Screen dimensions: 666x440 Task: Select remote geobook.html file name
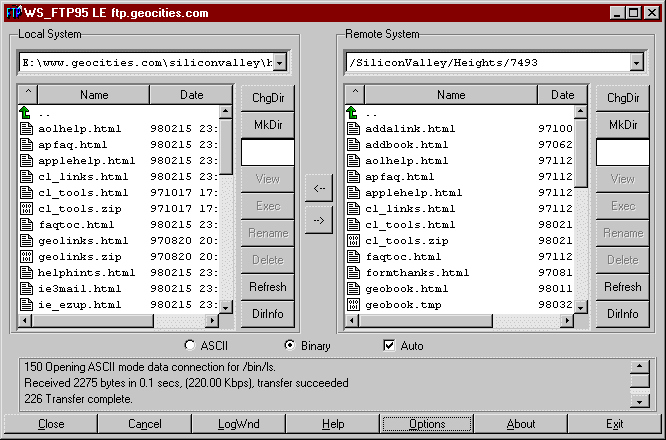click(x=406, y=289)
